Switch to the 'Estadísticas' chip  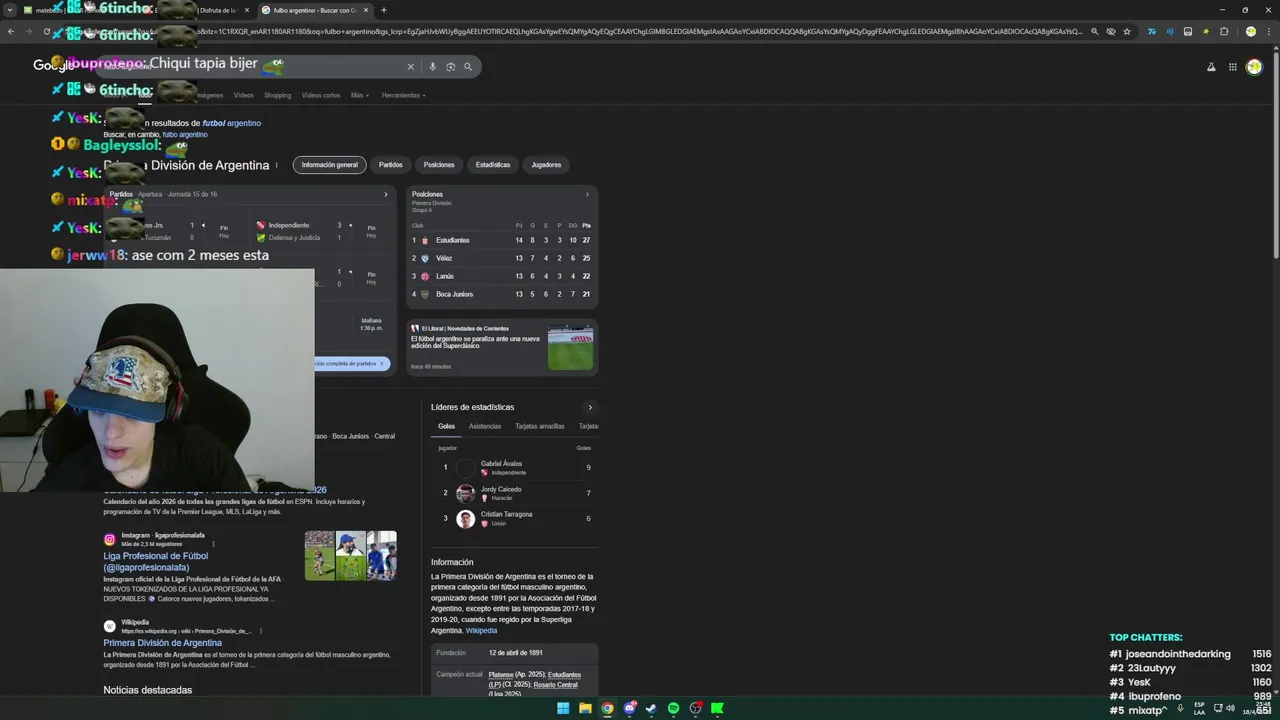pyautogui.click(x=493, y=164)
